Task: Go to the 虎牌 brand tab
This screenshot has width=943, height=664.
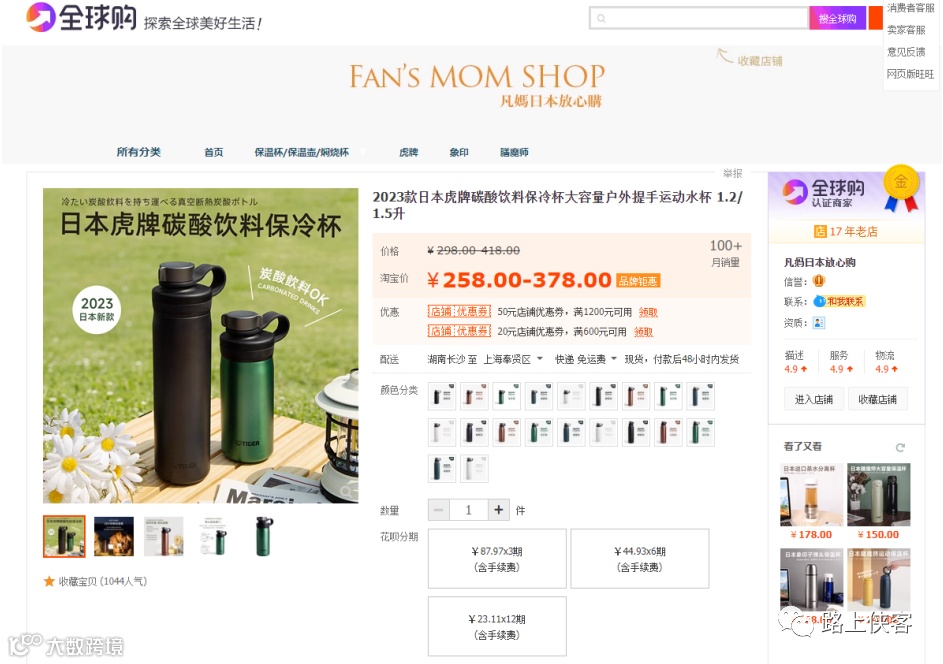Action: click(x=408, y=152)
